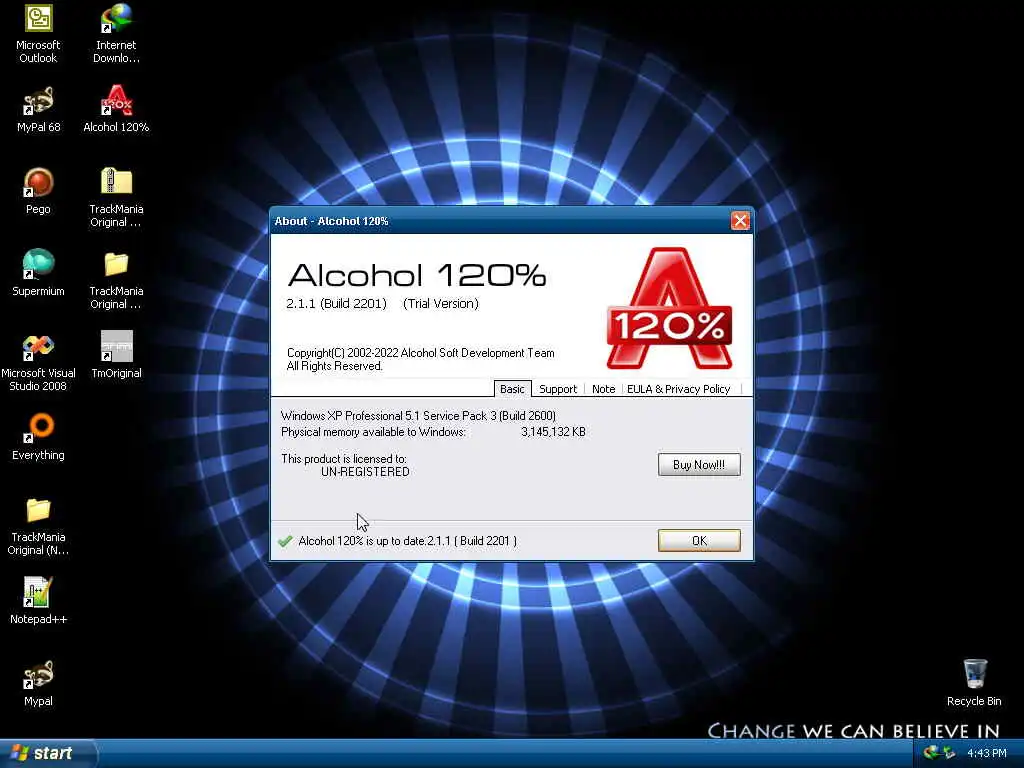Image resolution: width=1024 pixels, height=768 pixels.
Task: Click the UN-REGISTERED license text
Action: [365, 472]
